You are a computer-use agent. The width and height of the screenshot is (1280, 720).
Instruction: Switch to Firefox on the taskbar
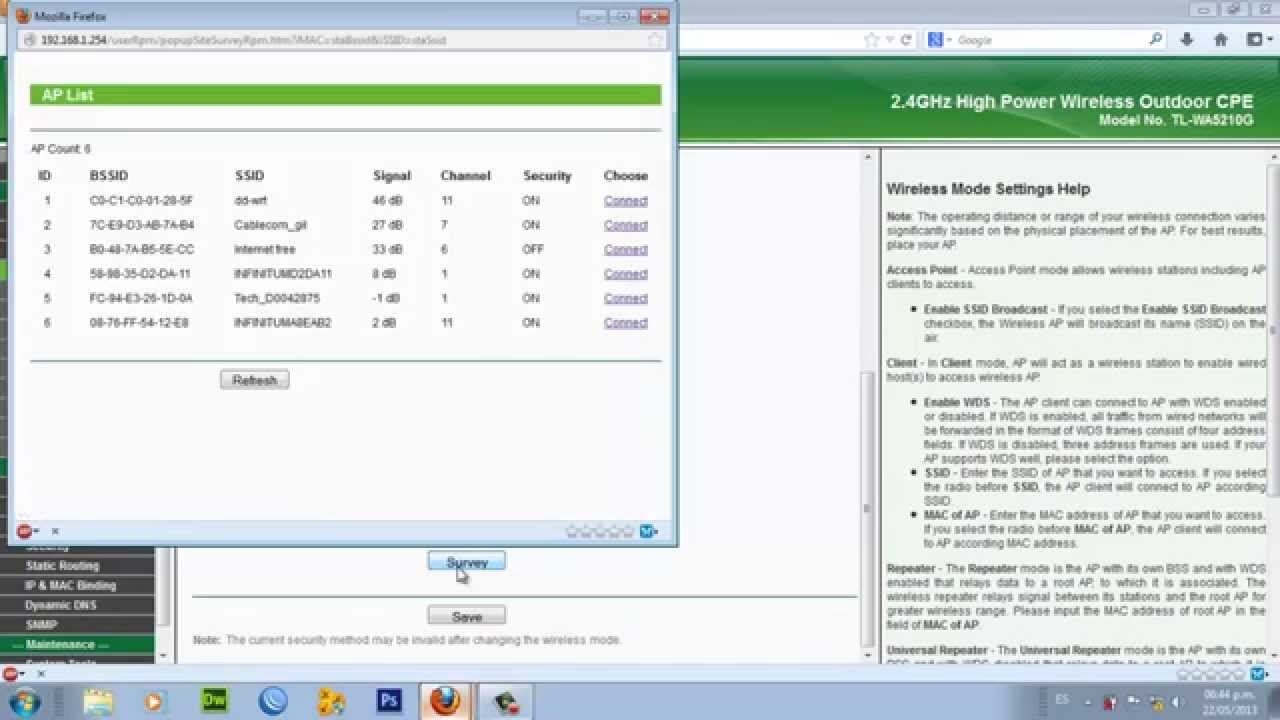tap(446, 702)
